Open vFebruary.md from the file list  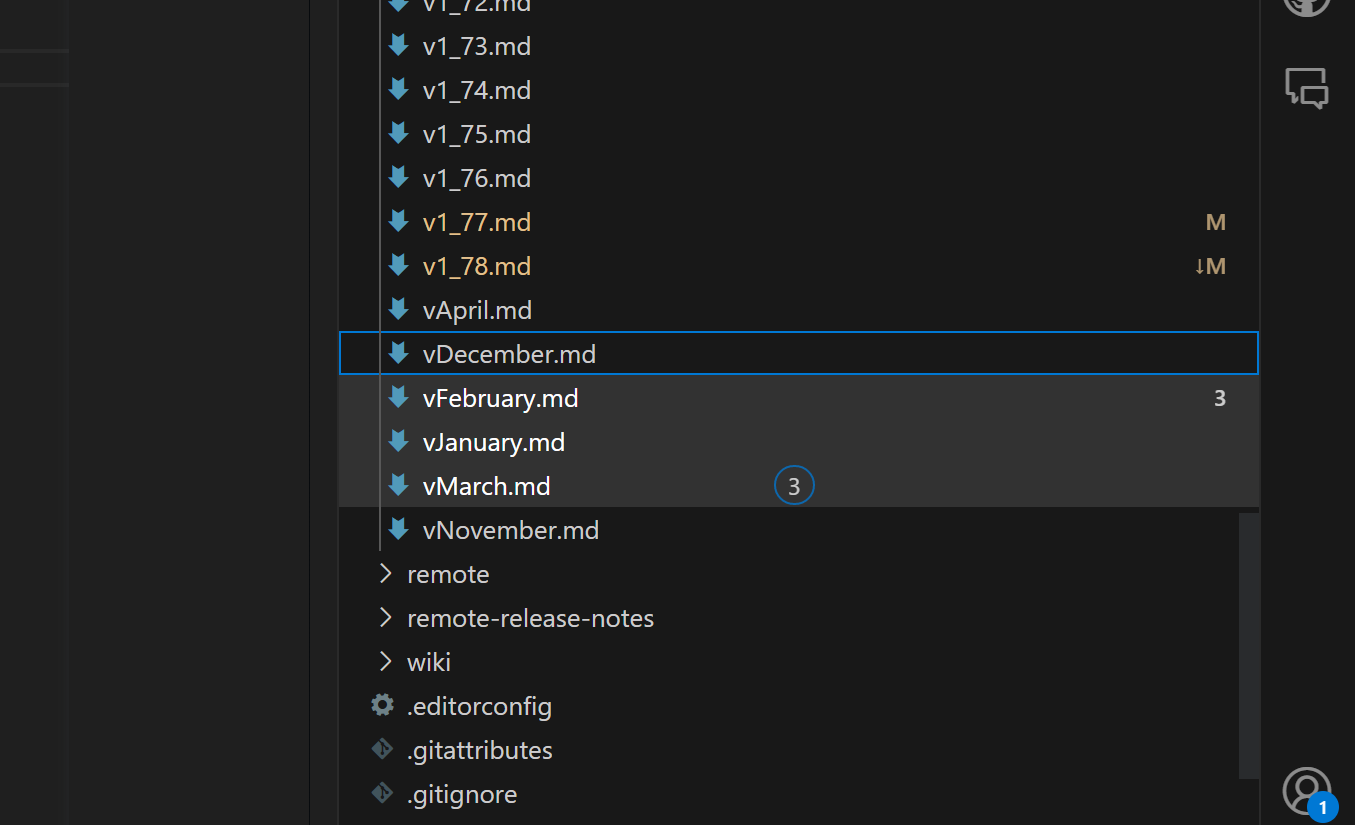point(500,398)
